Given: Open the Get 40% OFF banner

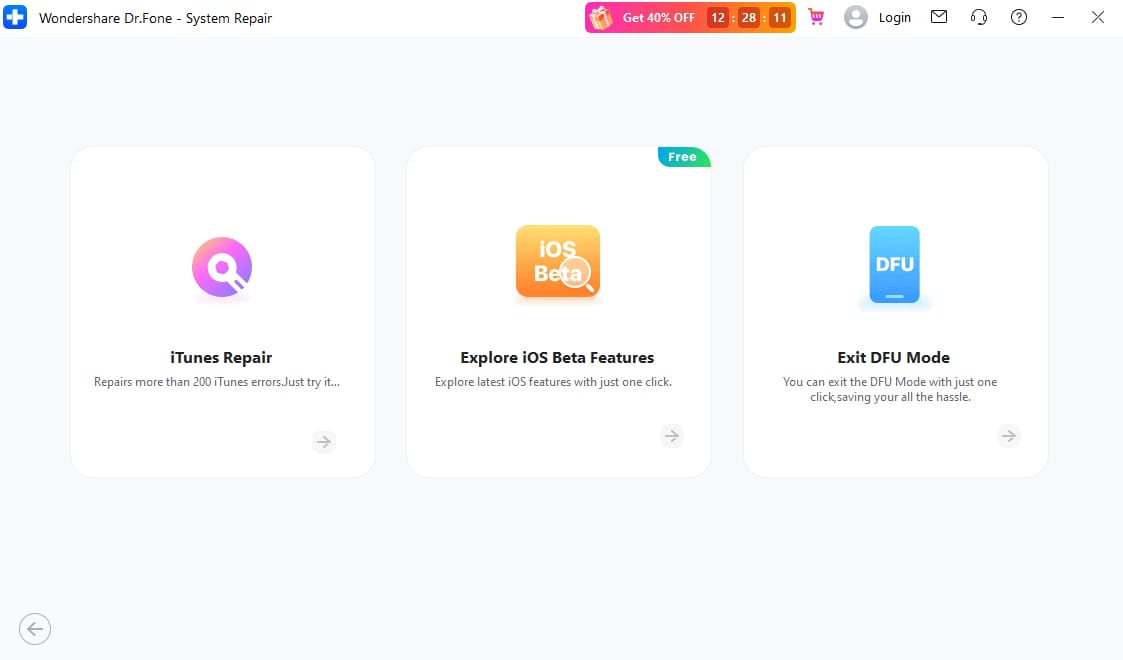Looking at the screenshot, I should pos(690,17).
